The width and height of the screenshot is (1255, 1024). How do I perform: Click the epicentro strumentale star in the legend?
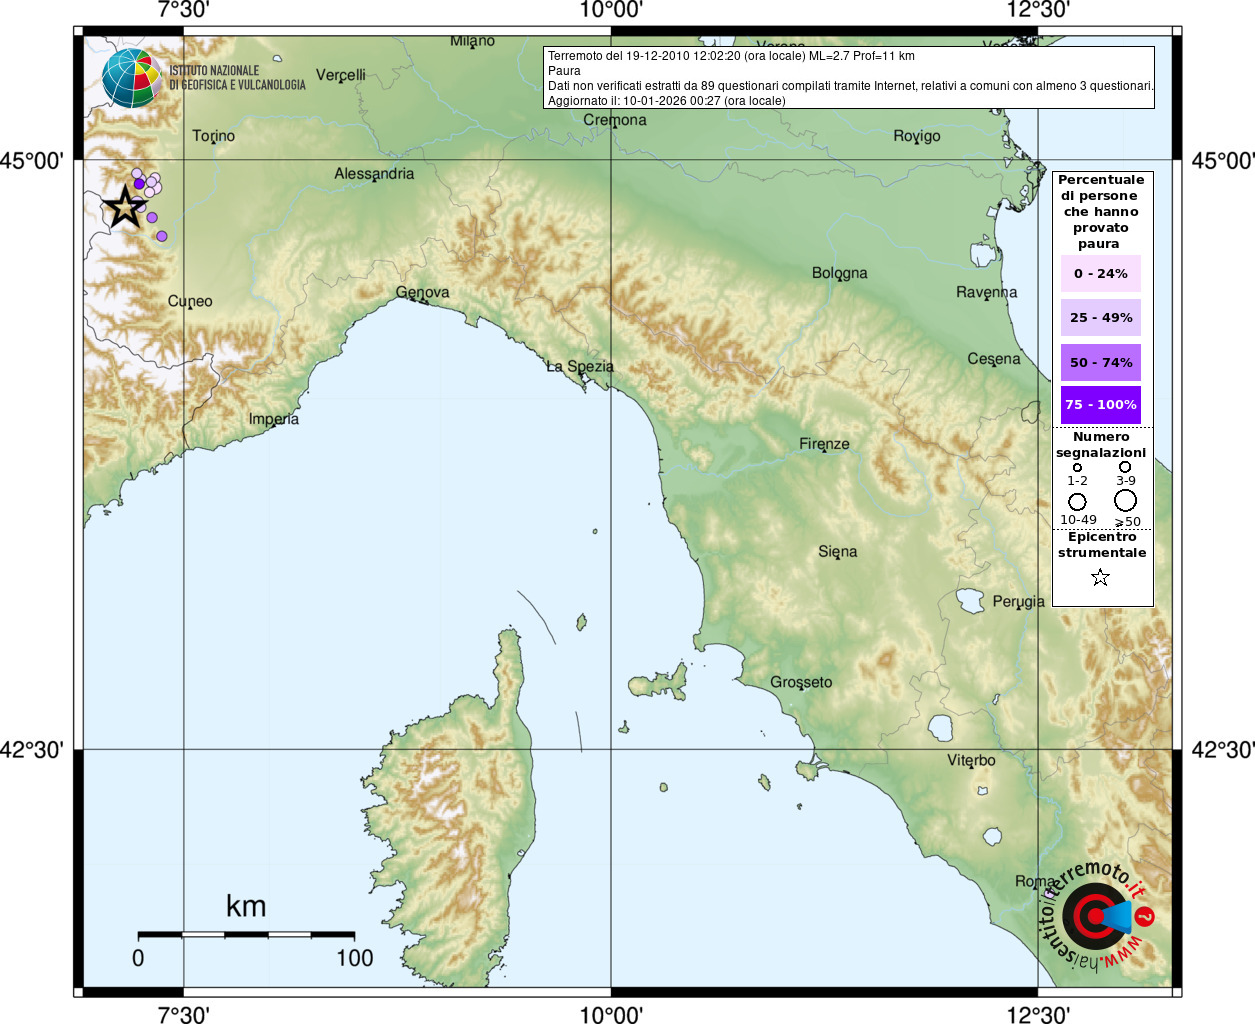pyautogui.click(x=1100, y=577)
